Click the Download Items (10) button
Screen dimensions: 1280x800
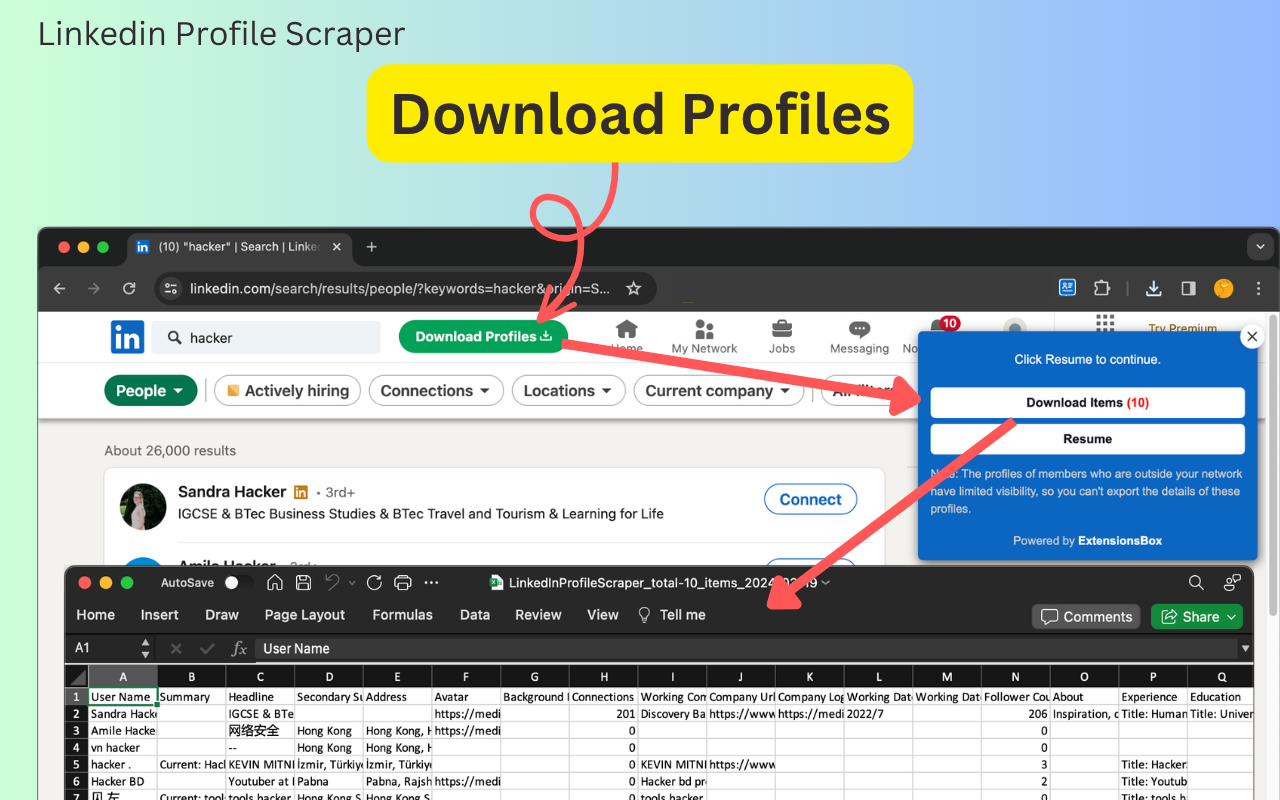coord(1087,403)
